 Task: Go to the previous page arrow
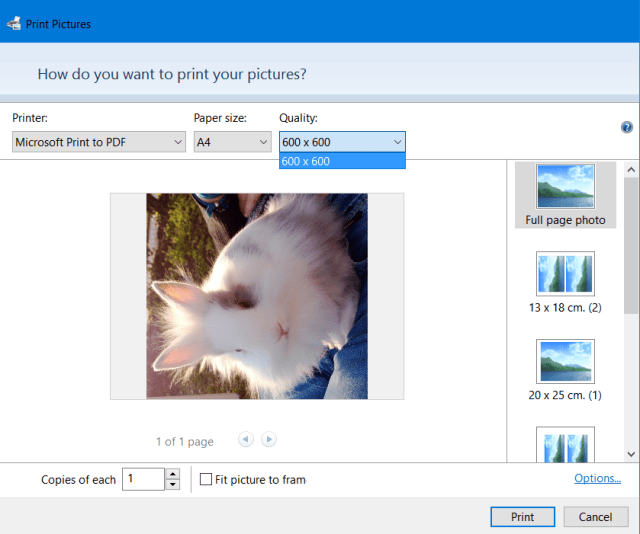point(246,439)
